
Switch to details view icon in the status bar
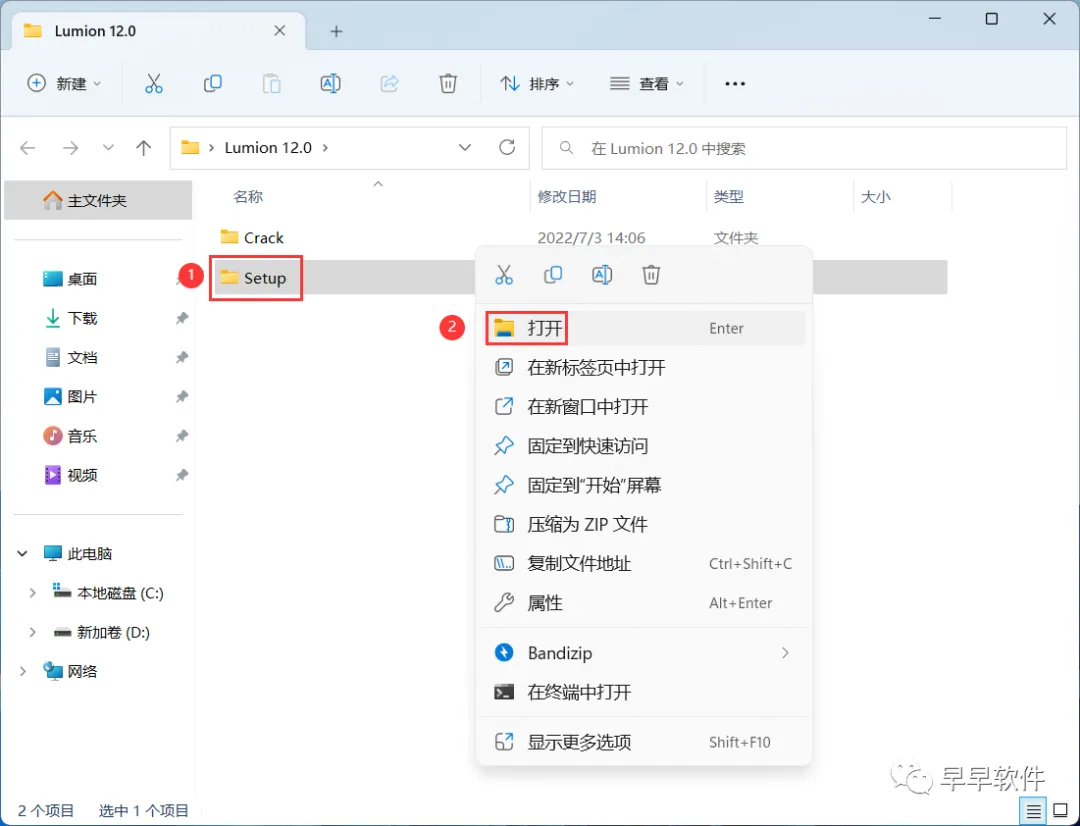(x=1033, y=811)
